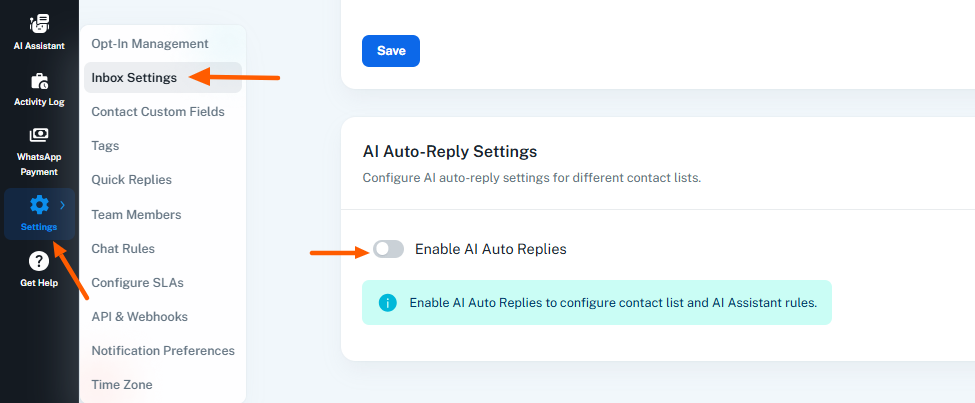
Task: Open Quick Replies settings
Action: coord(131,179)
